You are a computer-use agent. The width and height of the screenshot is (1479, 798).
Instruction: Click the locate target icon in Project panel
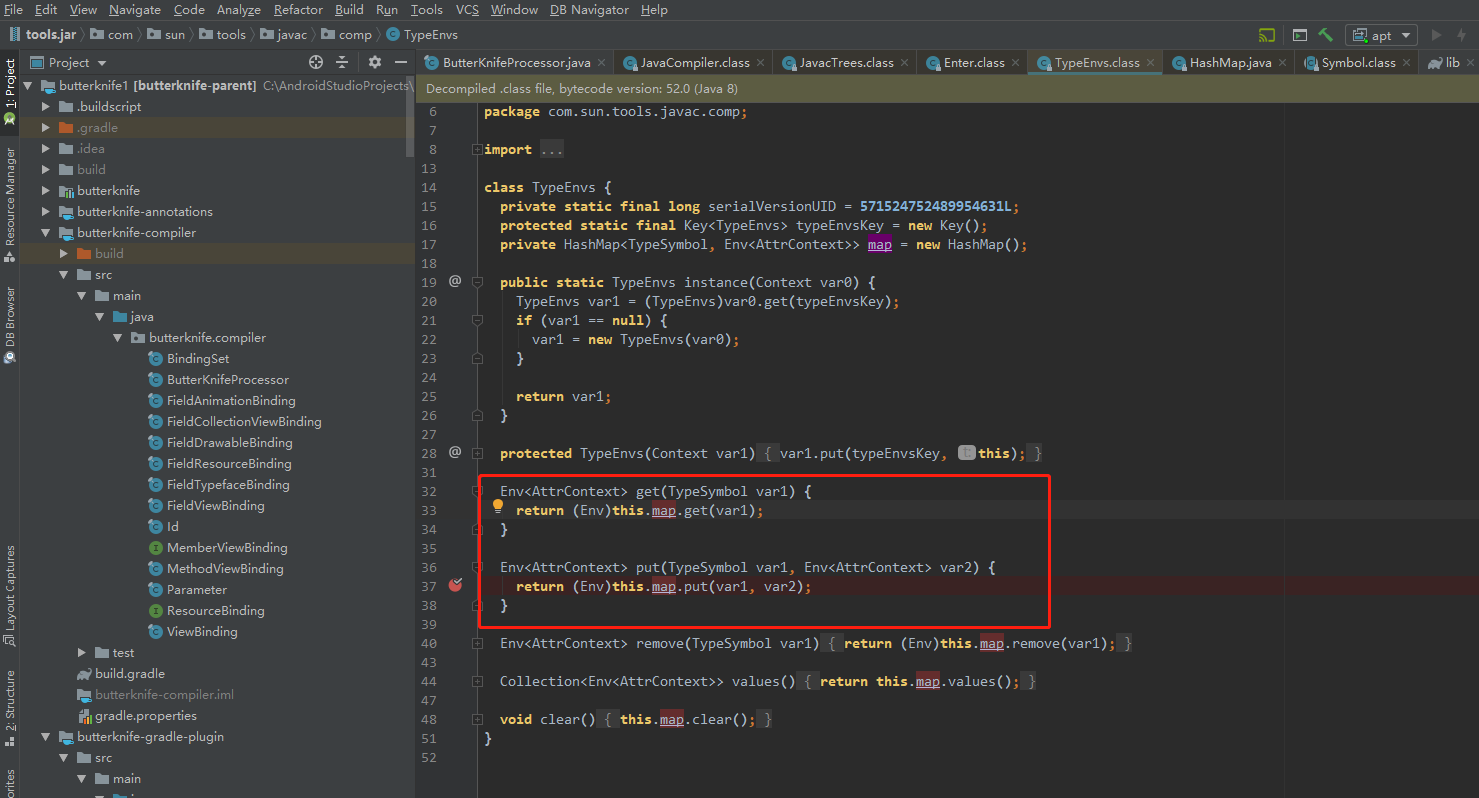tap(316, 62)
